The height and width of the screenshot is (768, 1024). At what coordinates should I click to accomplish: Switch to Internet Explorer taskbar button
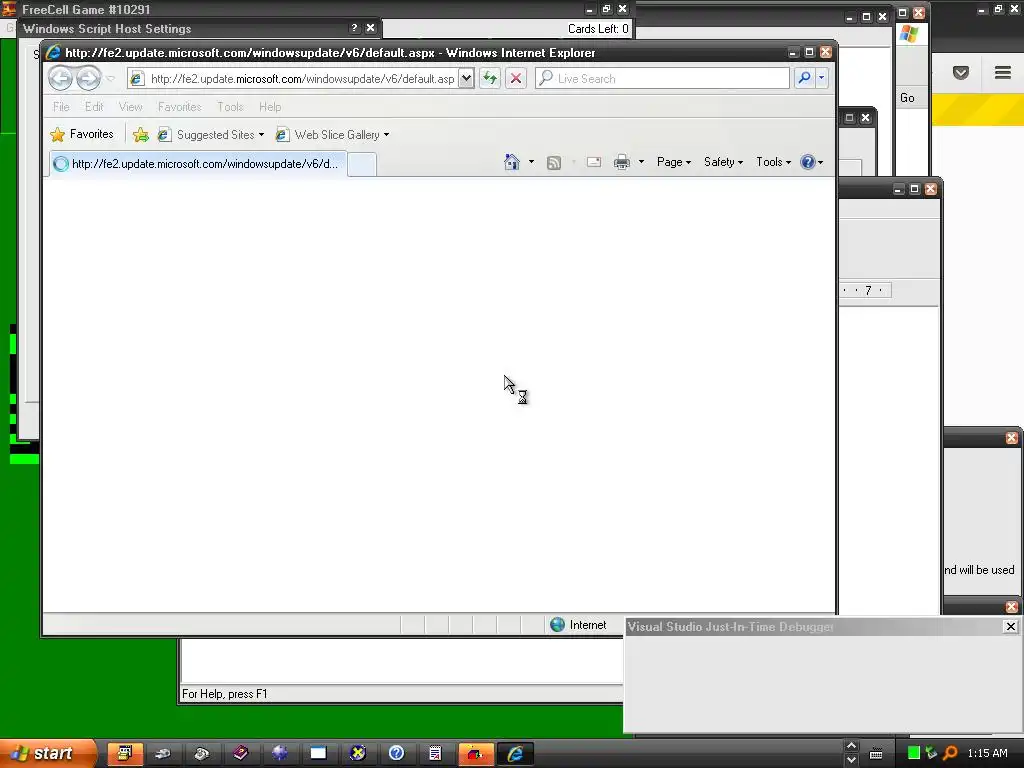pos(515,754)
